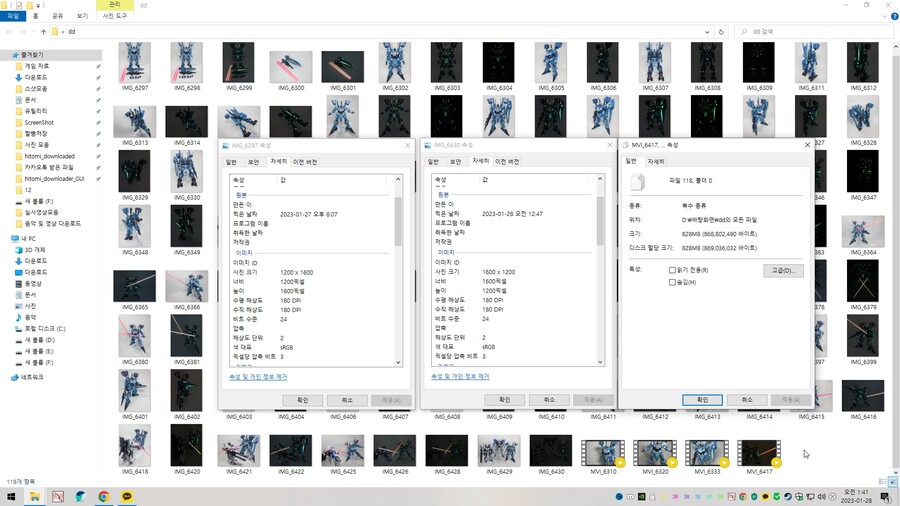The image size is (900, 506).
Task: Open the 공유 ribbon tab
Action: (57, 16)
